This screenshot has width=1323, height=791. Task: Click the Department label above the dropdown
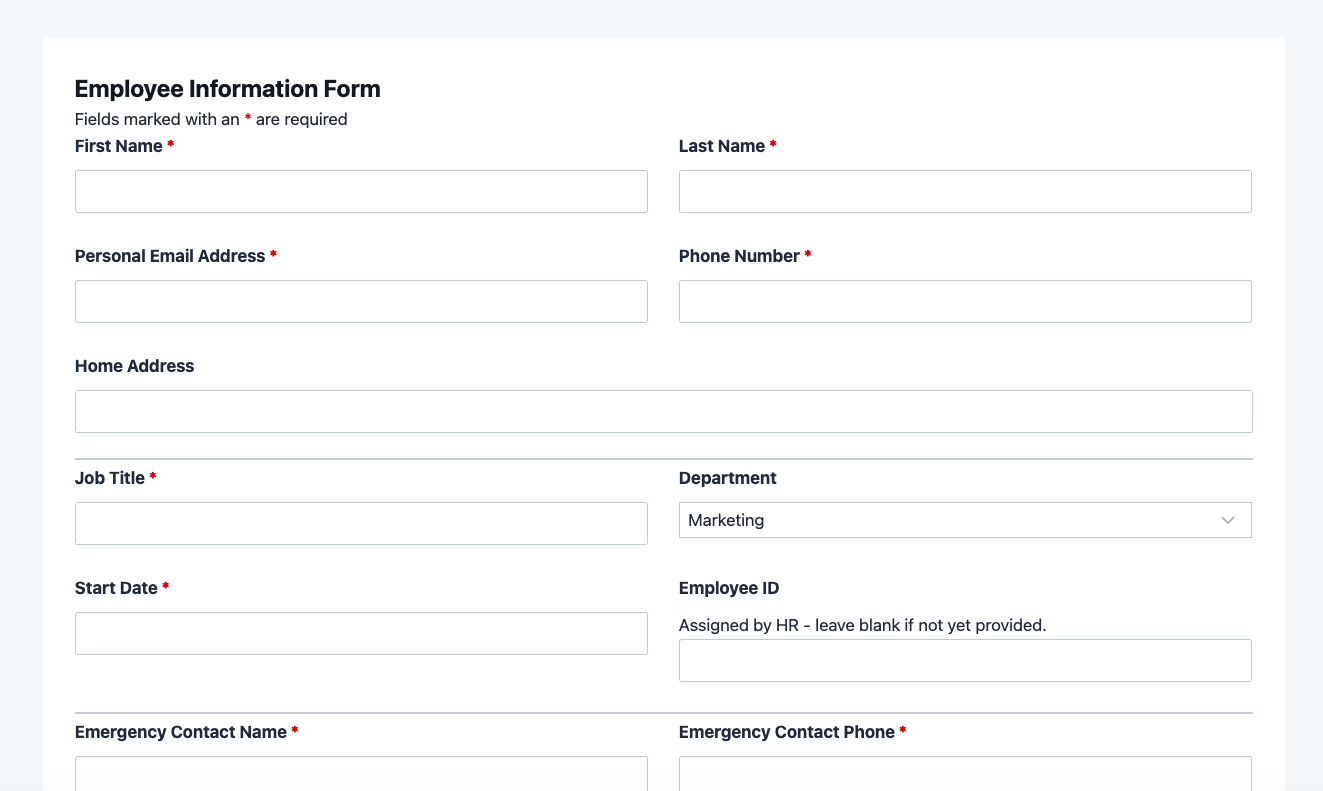pos(727,478)
